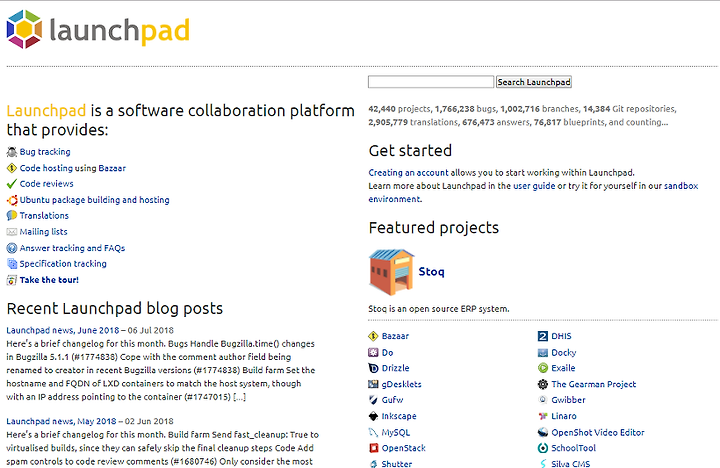Open the Bazaar featured project link
720x468 pixels.
[x=395, y=336]
